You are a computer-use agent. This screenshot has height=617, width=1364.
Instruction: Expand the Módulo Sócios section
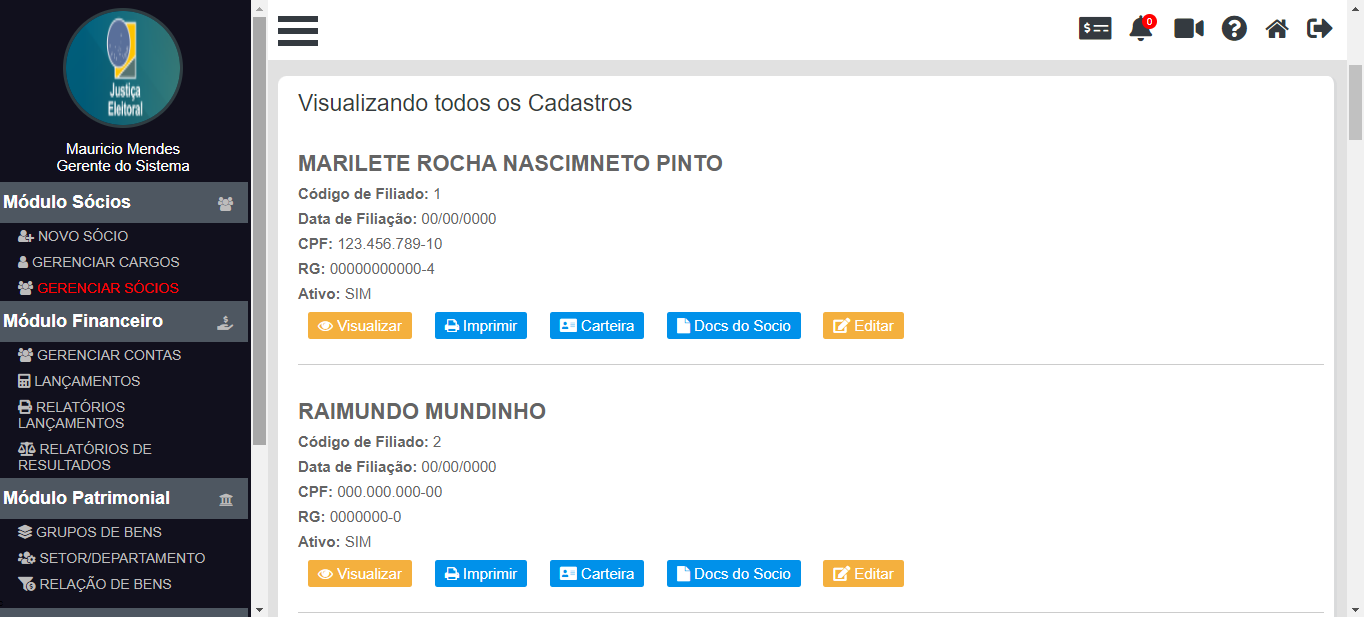pos(124,202)
